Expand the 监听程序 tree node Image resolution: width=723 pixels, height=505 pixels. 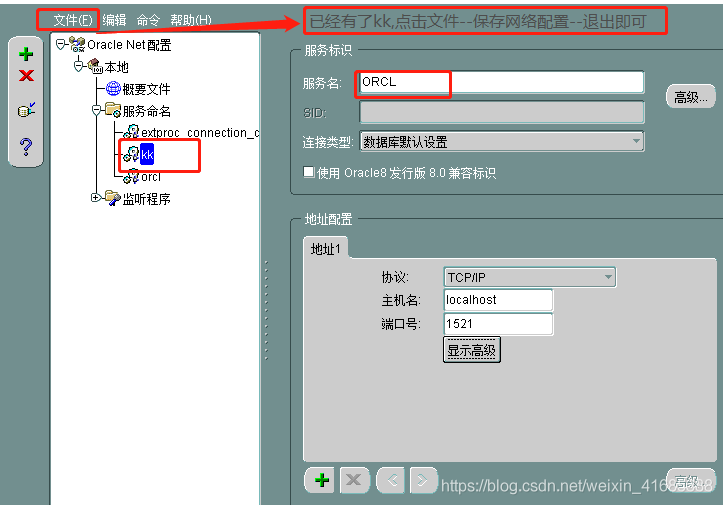pos(95,197)
